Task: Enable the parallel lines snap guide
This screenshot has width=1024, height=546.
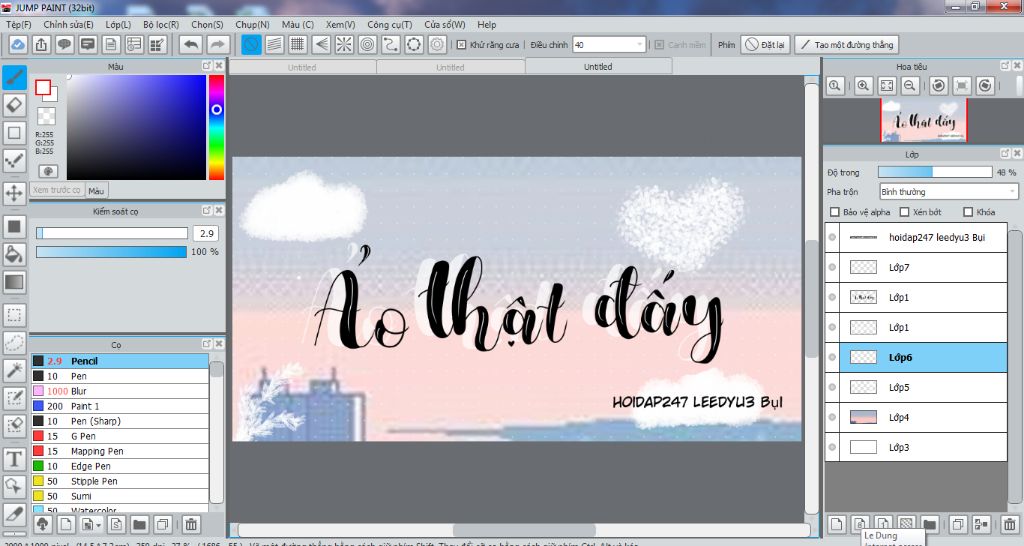Action: click(274, 44)
